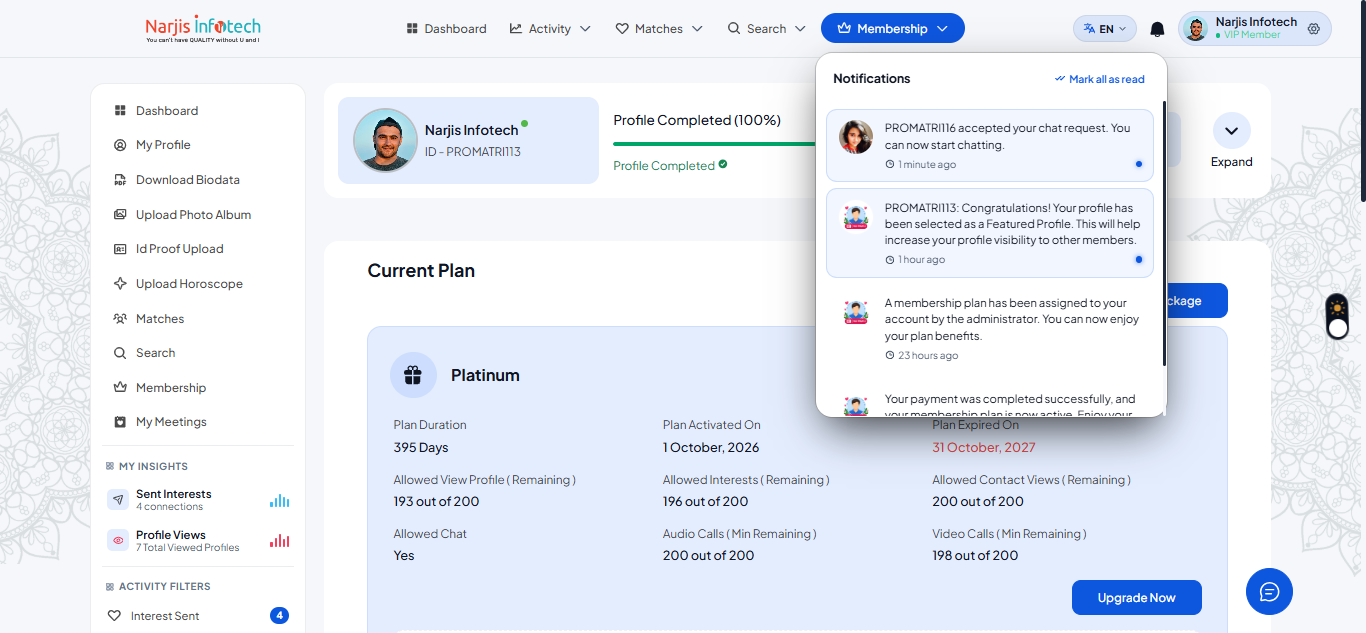Image resolution: width=1366 pixels, height=633 pixels.
Task: Click the Upload Photo Album image icon
Action: (120, 214)
